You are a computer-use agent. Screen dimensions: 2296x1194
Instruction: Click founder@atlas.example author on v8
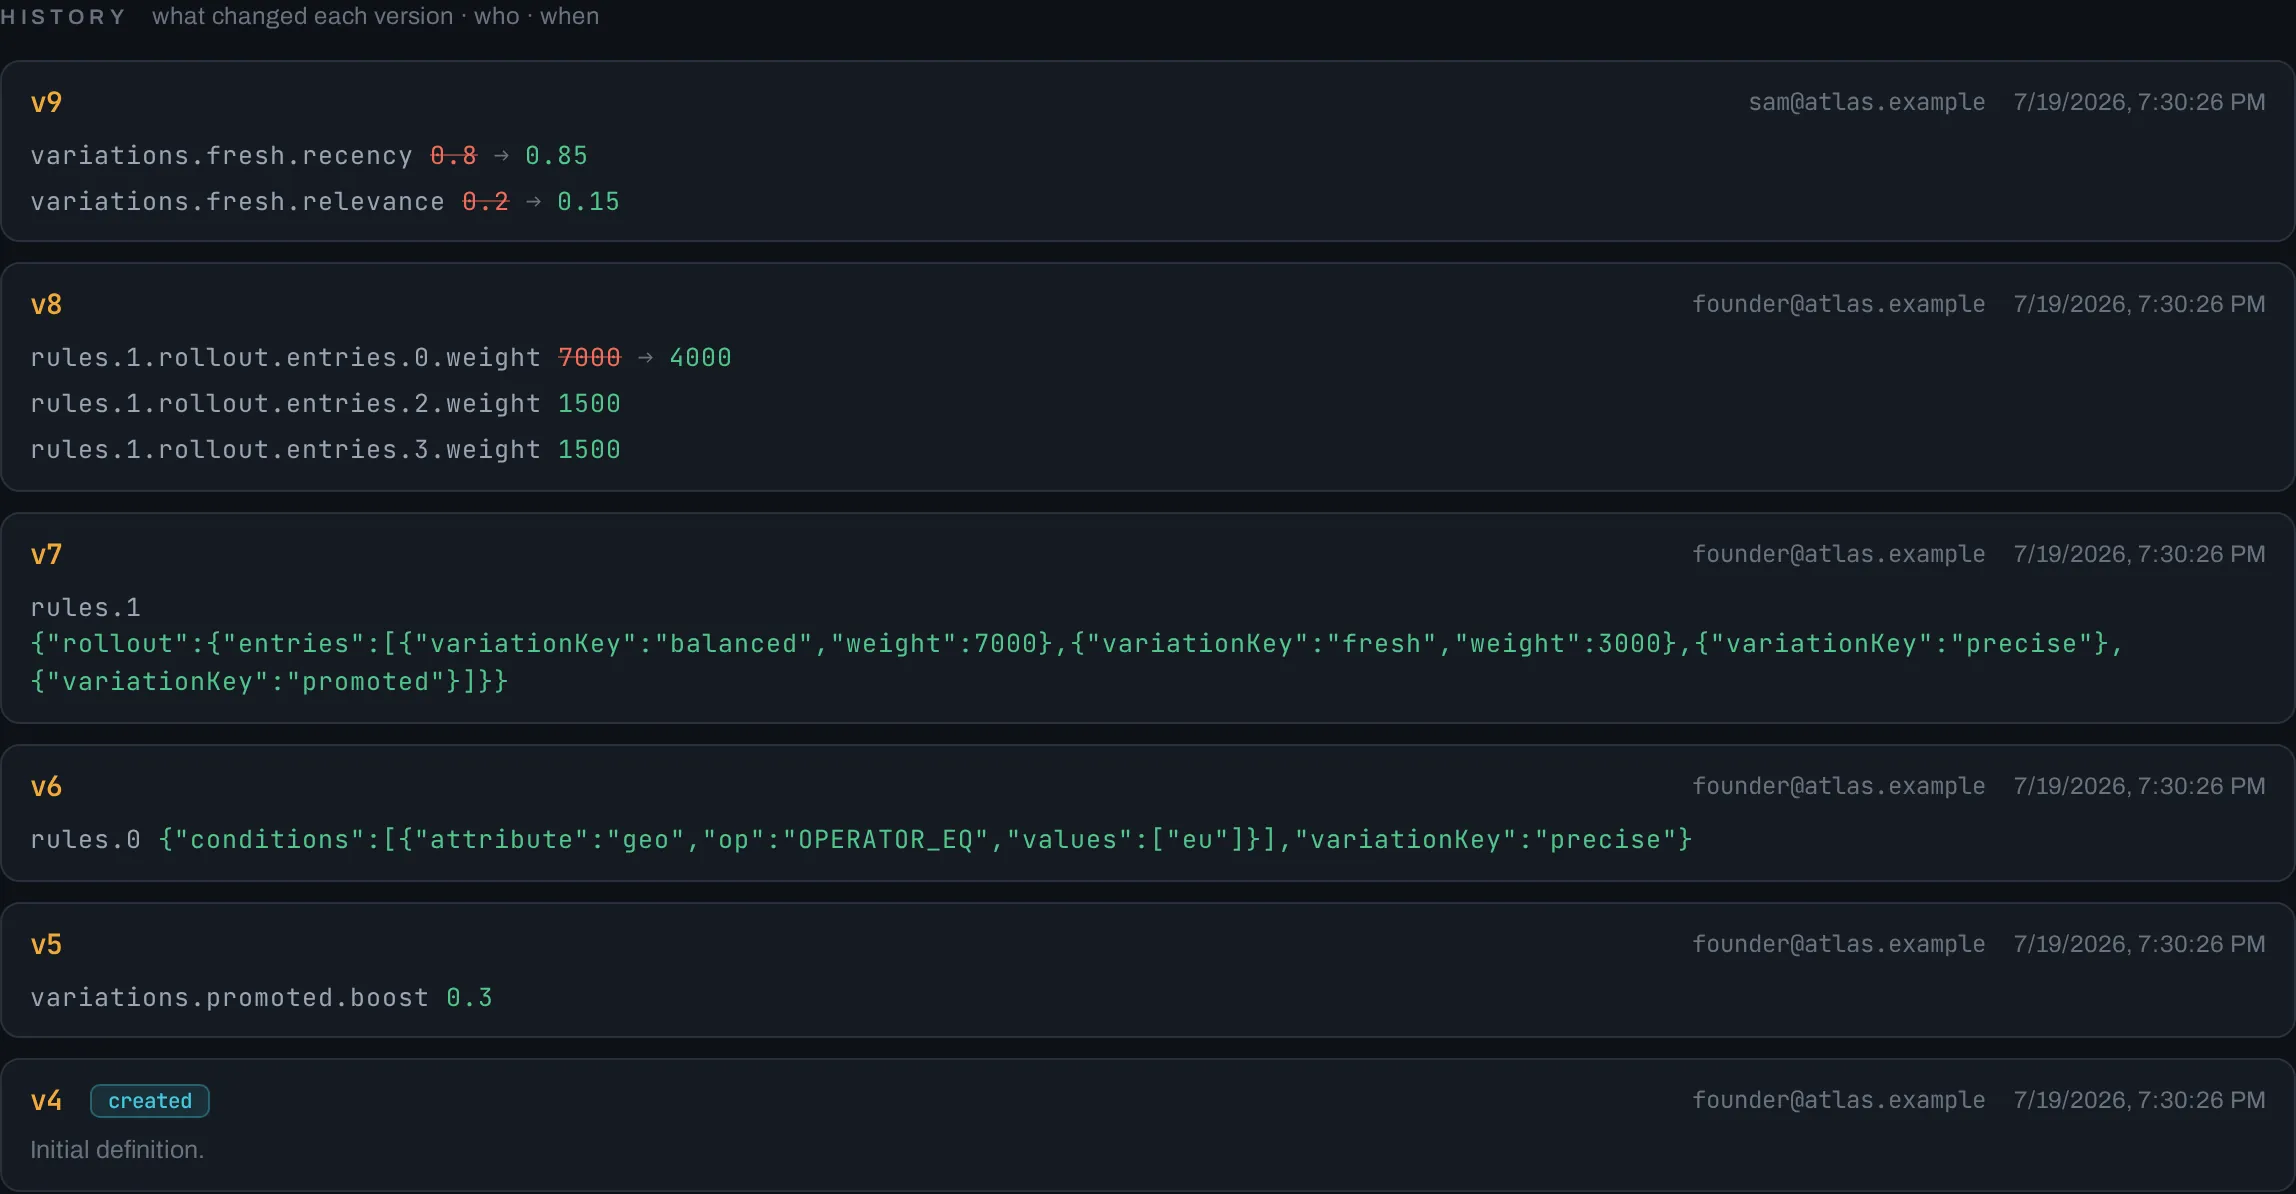pyautogui.click(x=1838, y=304)
